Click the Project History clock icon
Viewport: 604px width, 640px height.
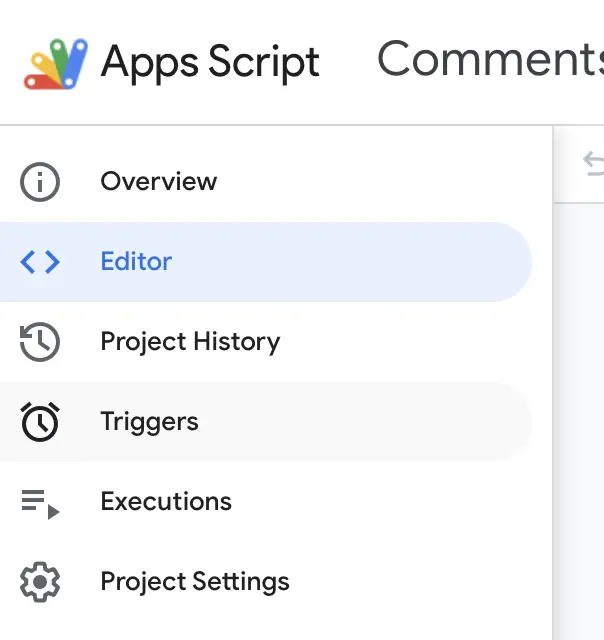click(x=40, y=342)
